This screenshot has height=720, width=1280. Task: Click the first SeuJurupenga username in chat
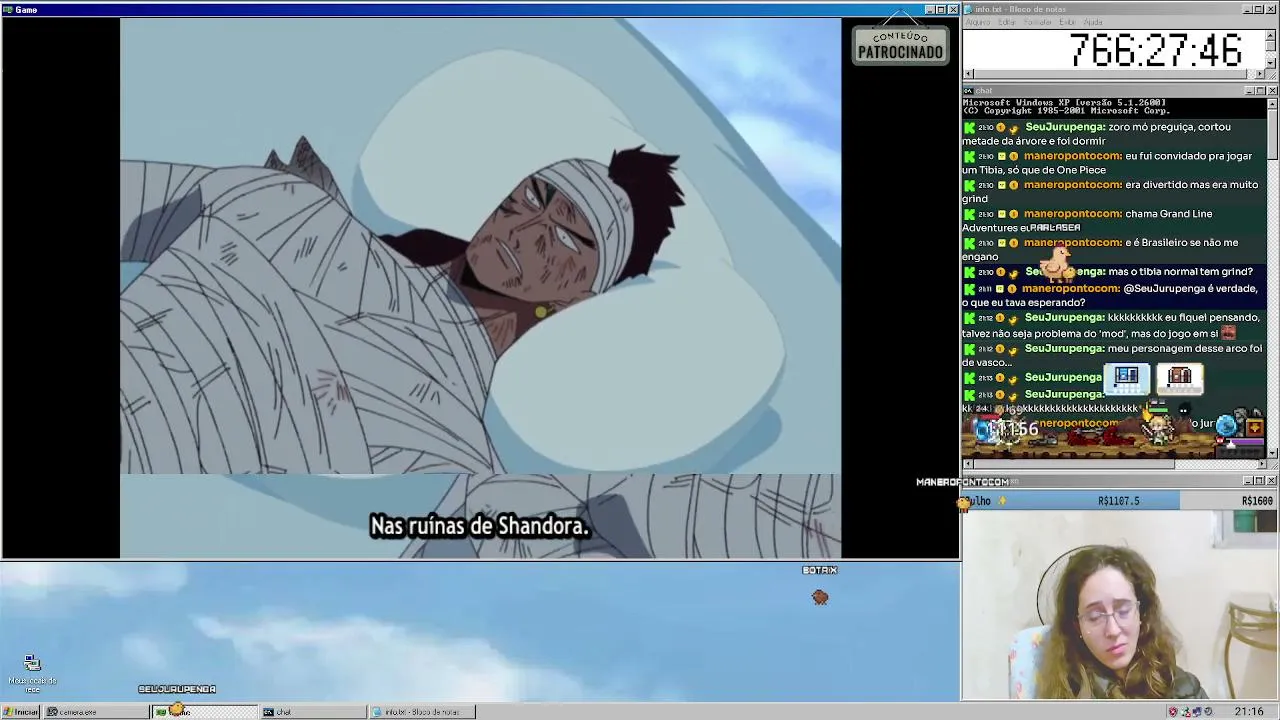[1064, 127]
